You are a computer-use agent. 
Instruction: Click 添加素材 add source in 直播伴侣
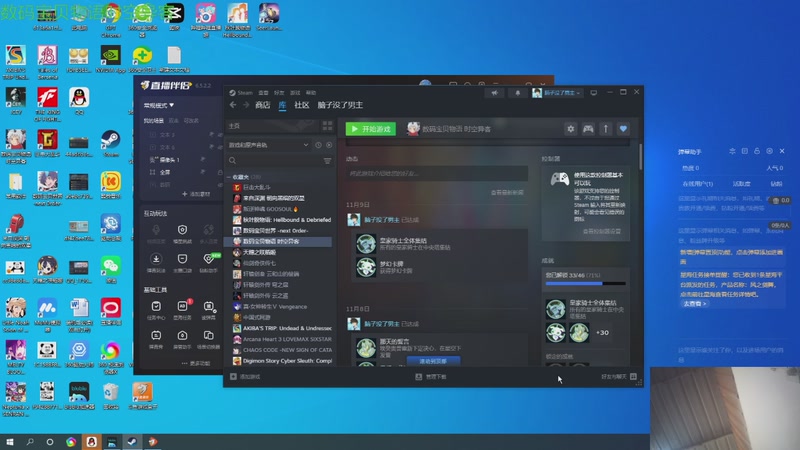tap(196, 194)
